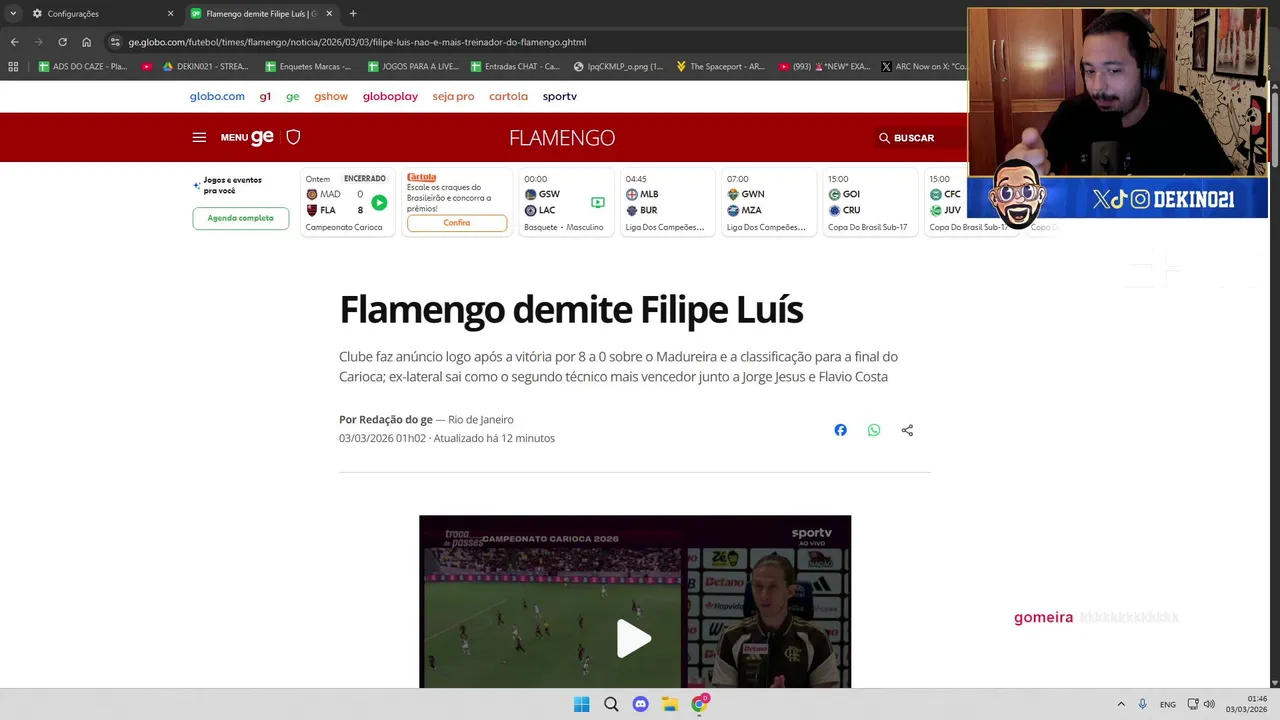Viewport: 1280px width, 720px height.
Task: Open the hamburger MENU icon
Action: [199, 138]
